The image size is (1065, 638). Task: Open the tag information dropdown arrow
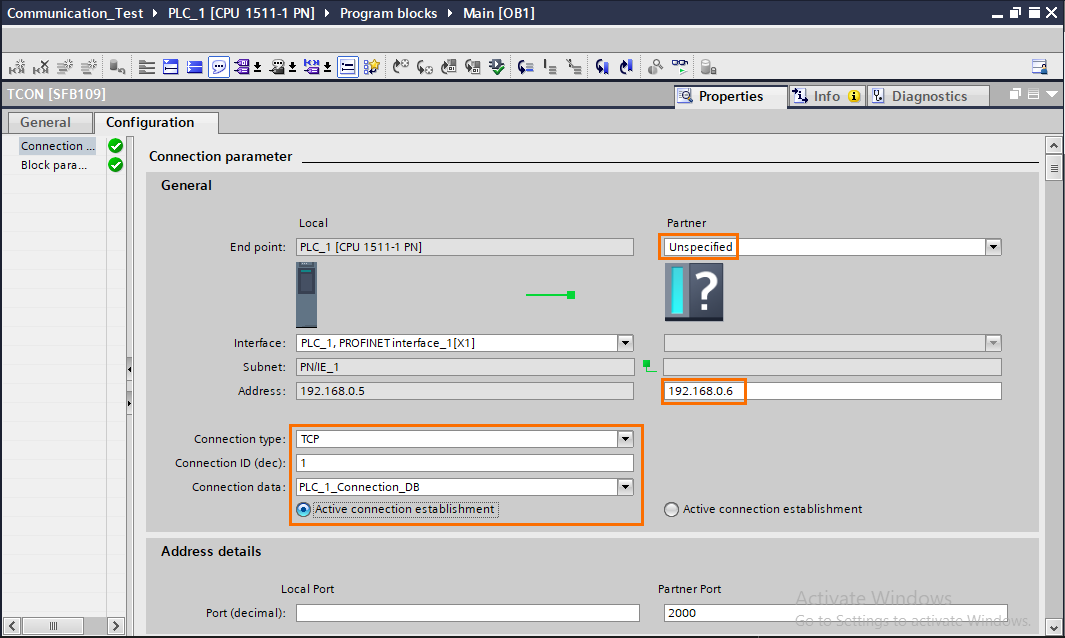tap(292, 67)
